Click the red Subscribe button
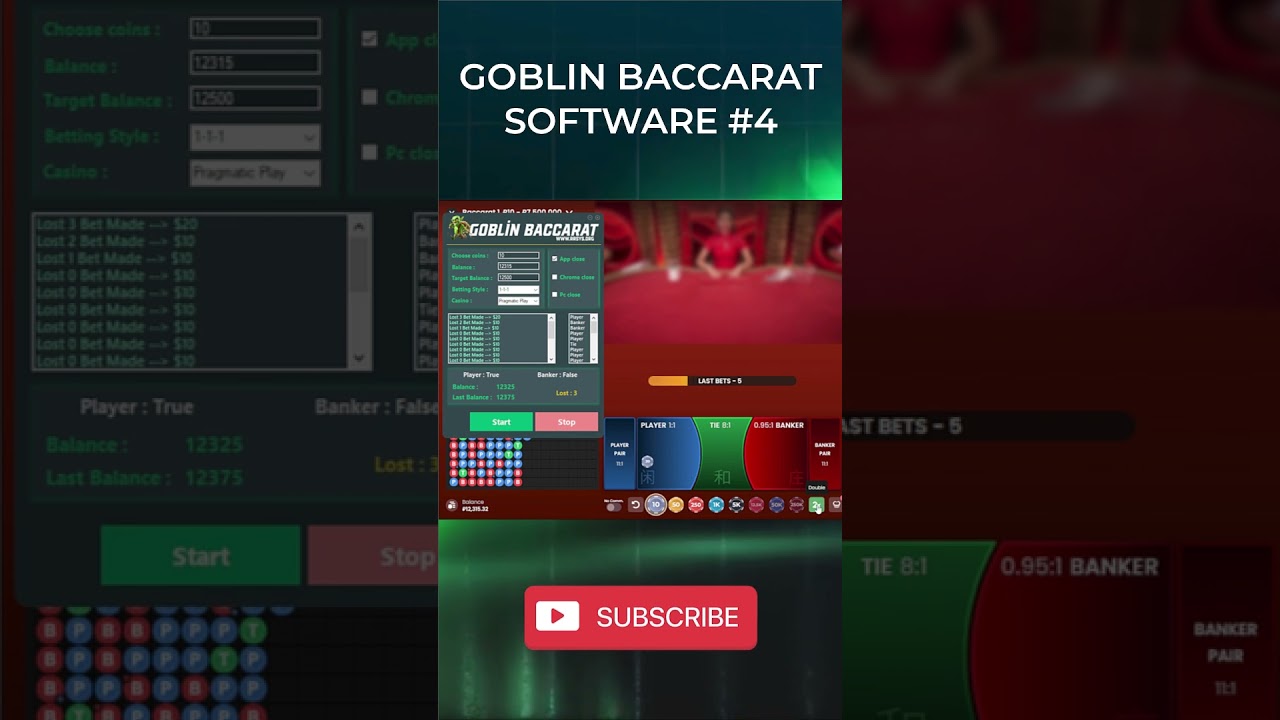Screen dimensions: 1280x720 [x=640, y=617]
